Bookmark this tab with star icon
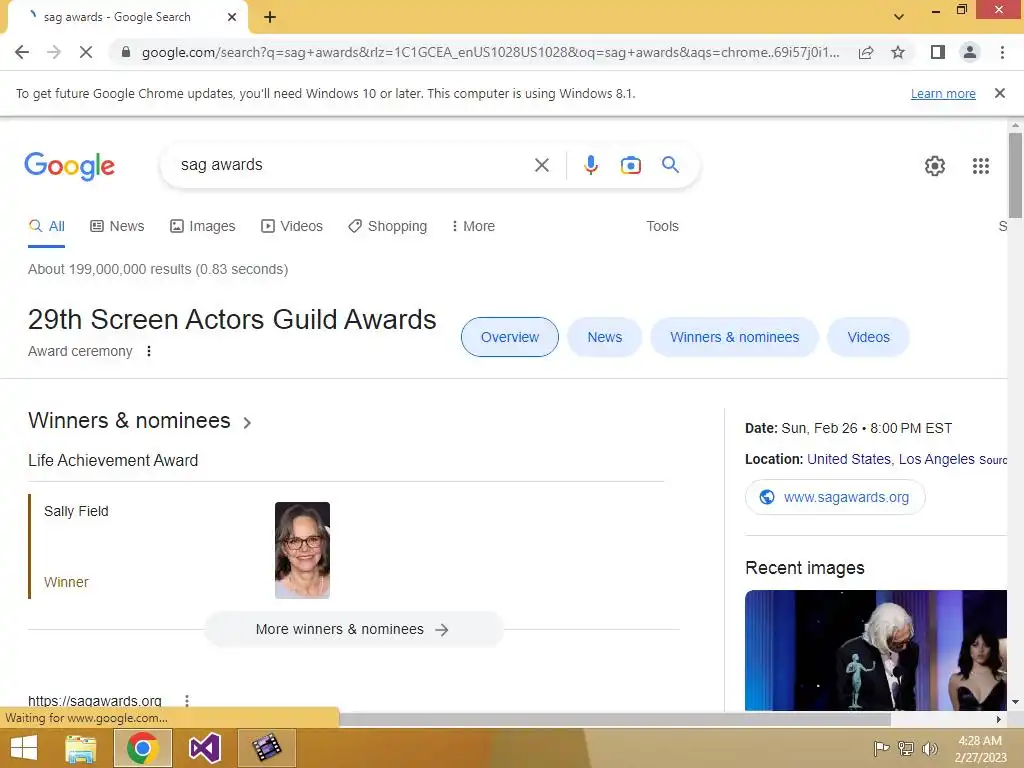 (x=898, y=52)
